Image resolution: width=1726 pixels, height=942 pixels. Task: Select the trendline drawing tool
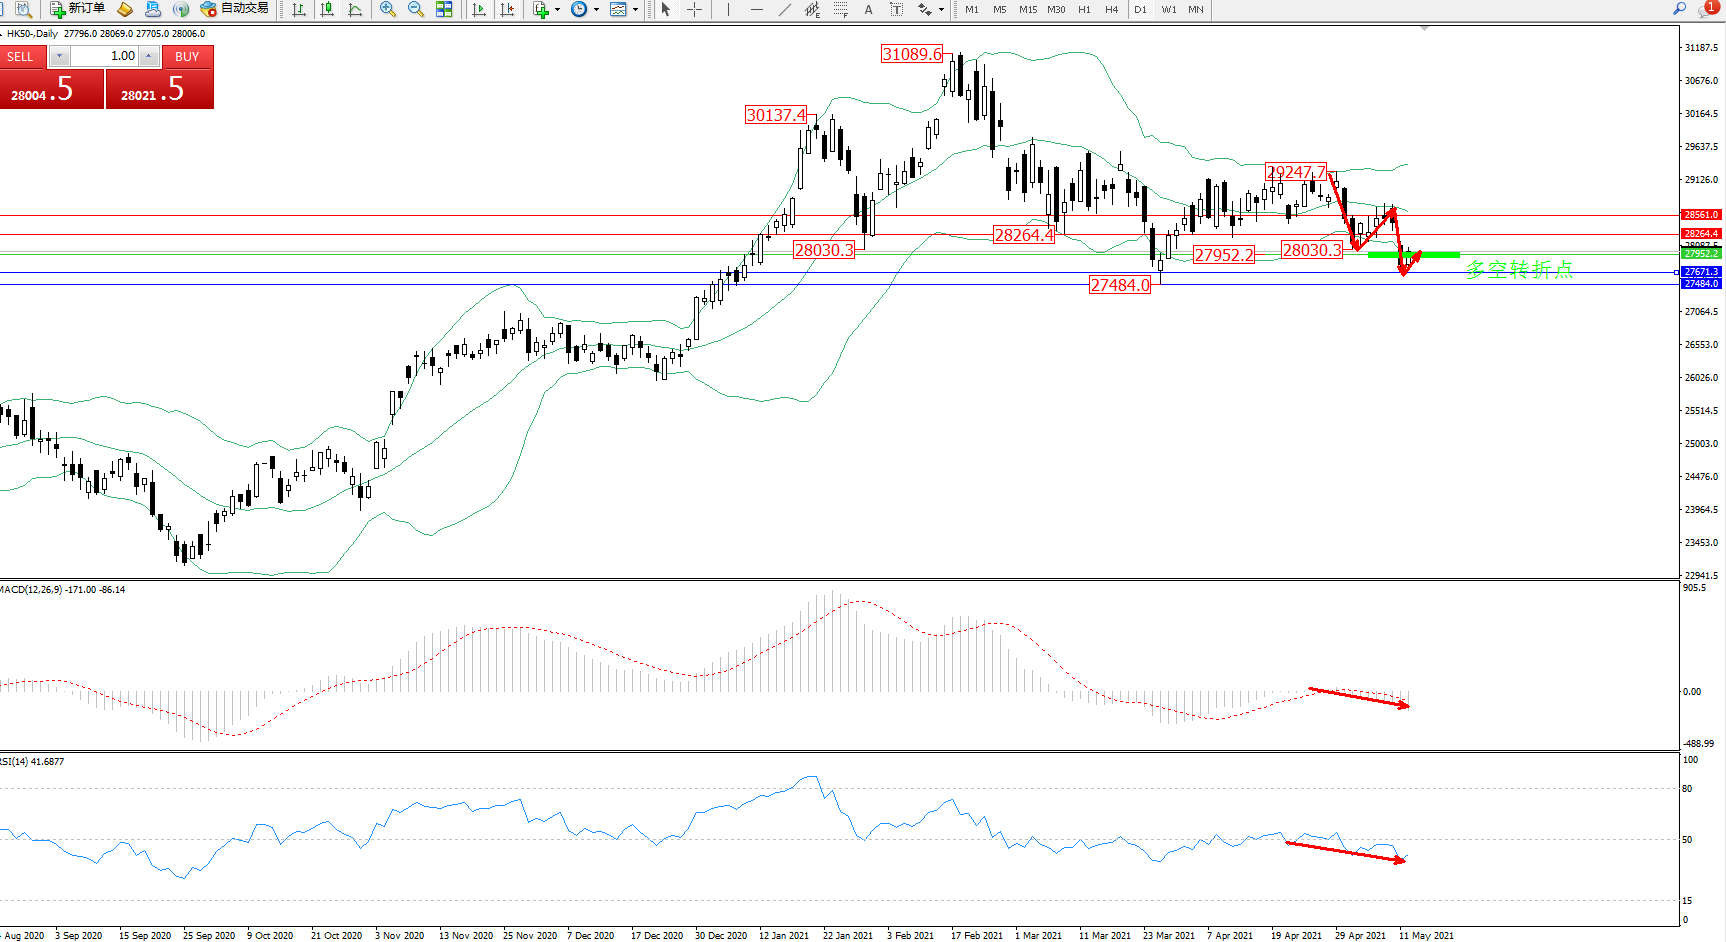tap(785, 9)
